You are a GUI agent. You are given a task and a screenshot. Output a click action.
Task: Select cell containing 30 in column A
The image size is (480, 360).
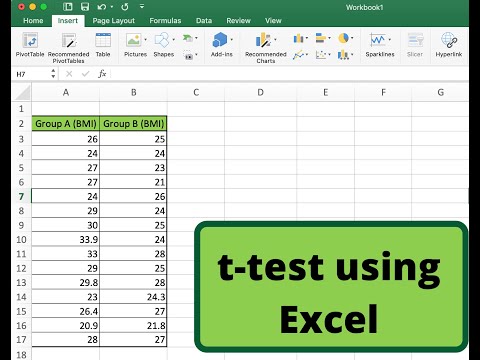point(66,225)
